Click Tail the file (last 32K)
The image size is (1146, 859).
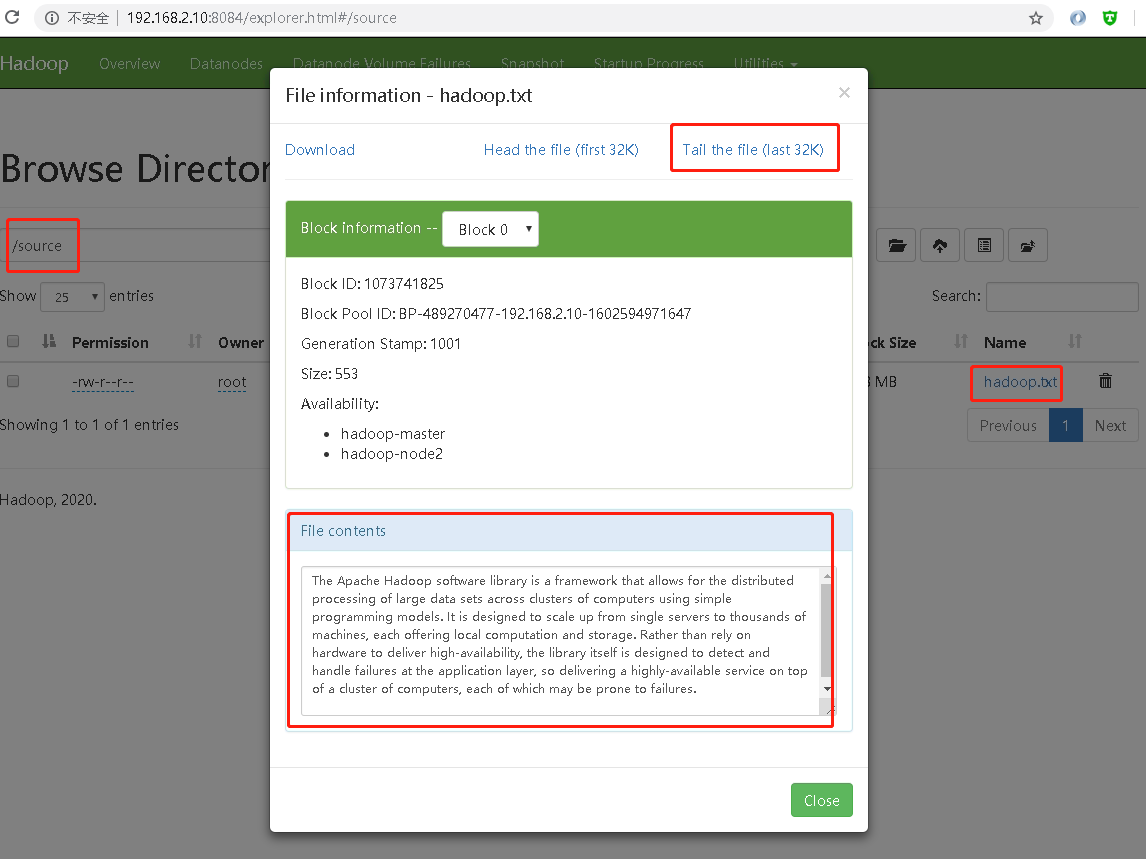click(753, 150)
